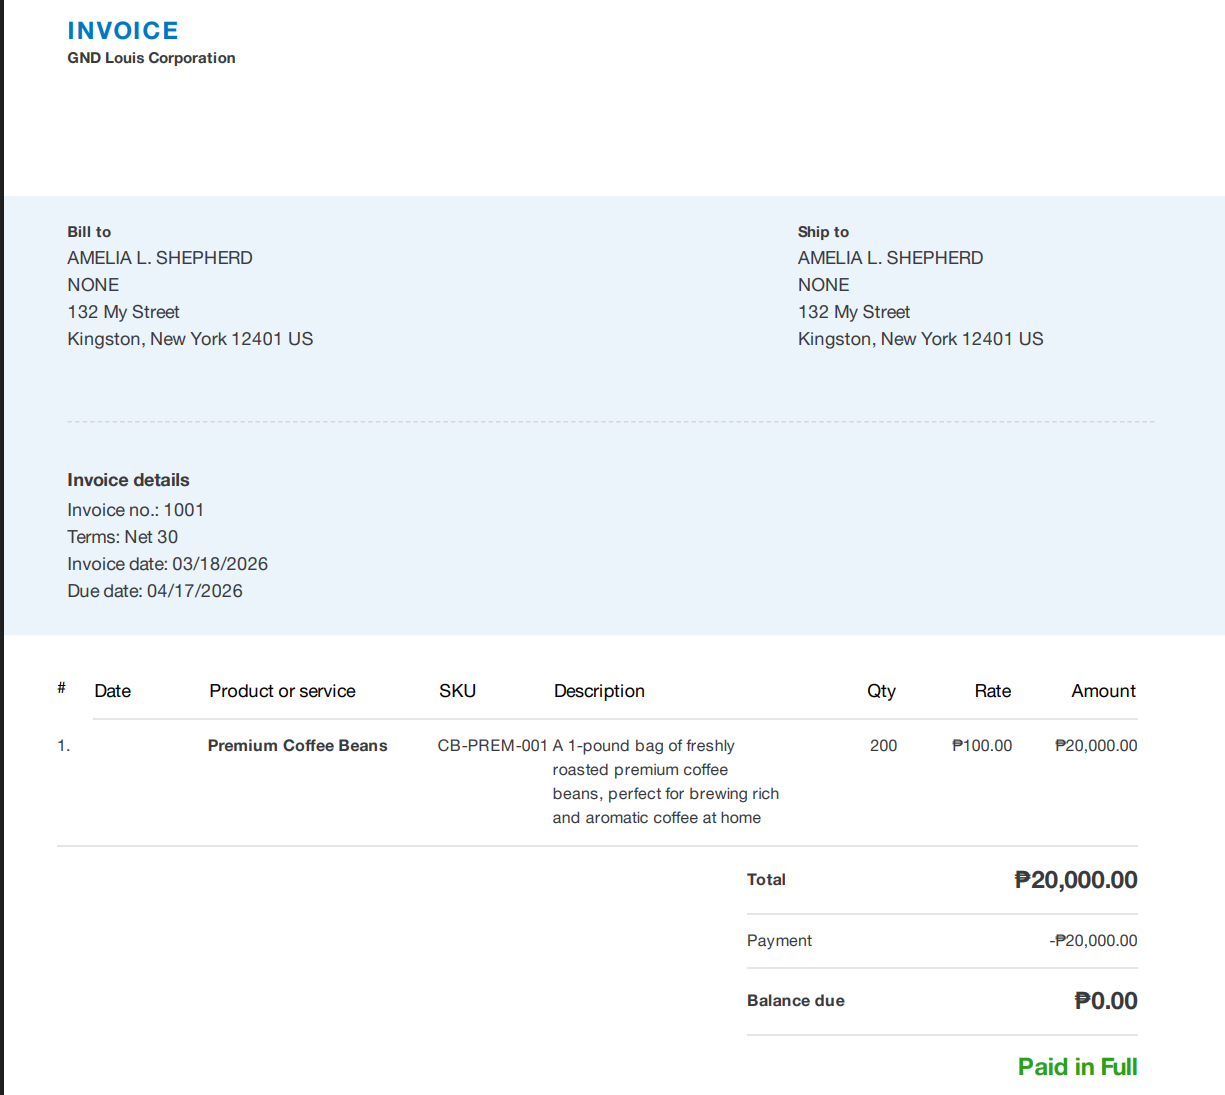Click the SKU column header
The height and width of the screenshot is (1095, 1225).
click(x=457, y=691)
